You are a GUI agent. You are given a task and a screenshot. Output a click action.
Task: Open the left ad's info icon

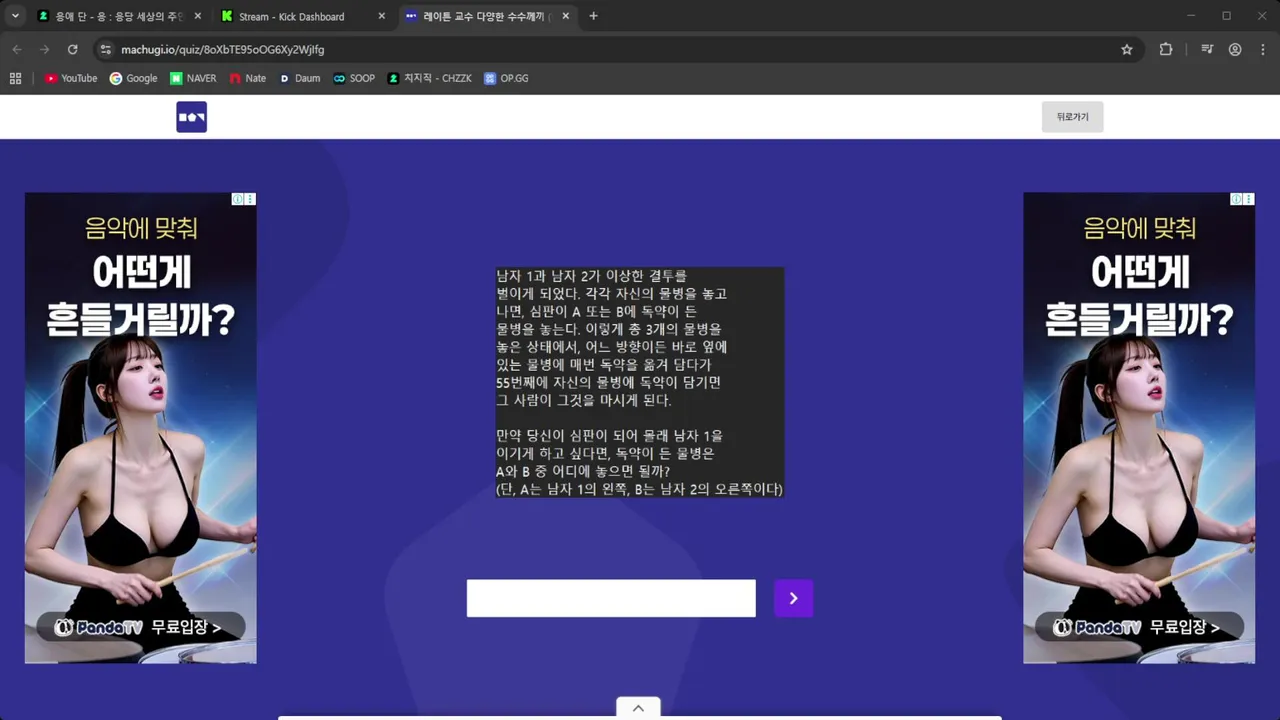238,199
